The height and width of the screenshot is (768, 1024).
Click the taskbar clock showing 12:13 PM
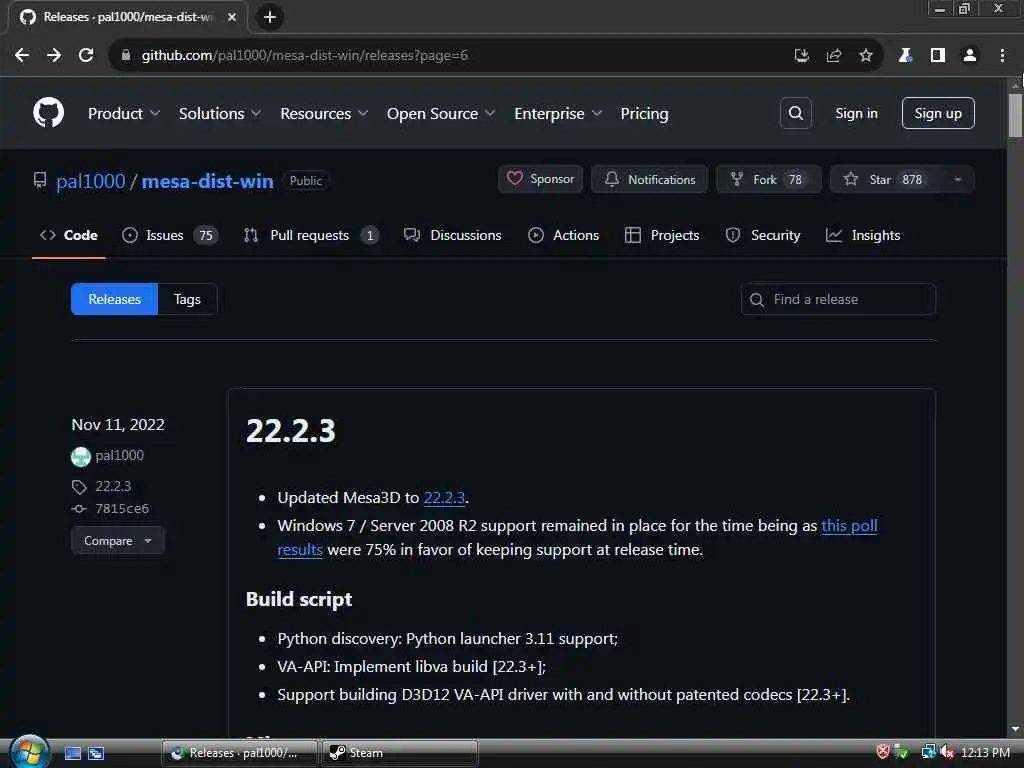coord(985,753)
